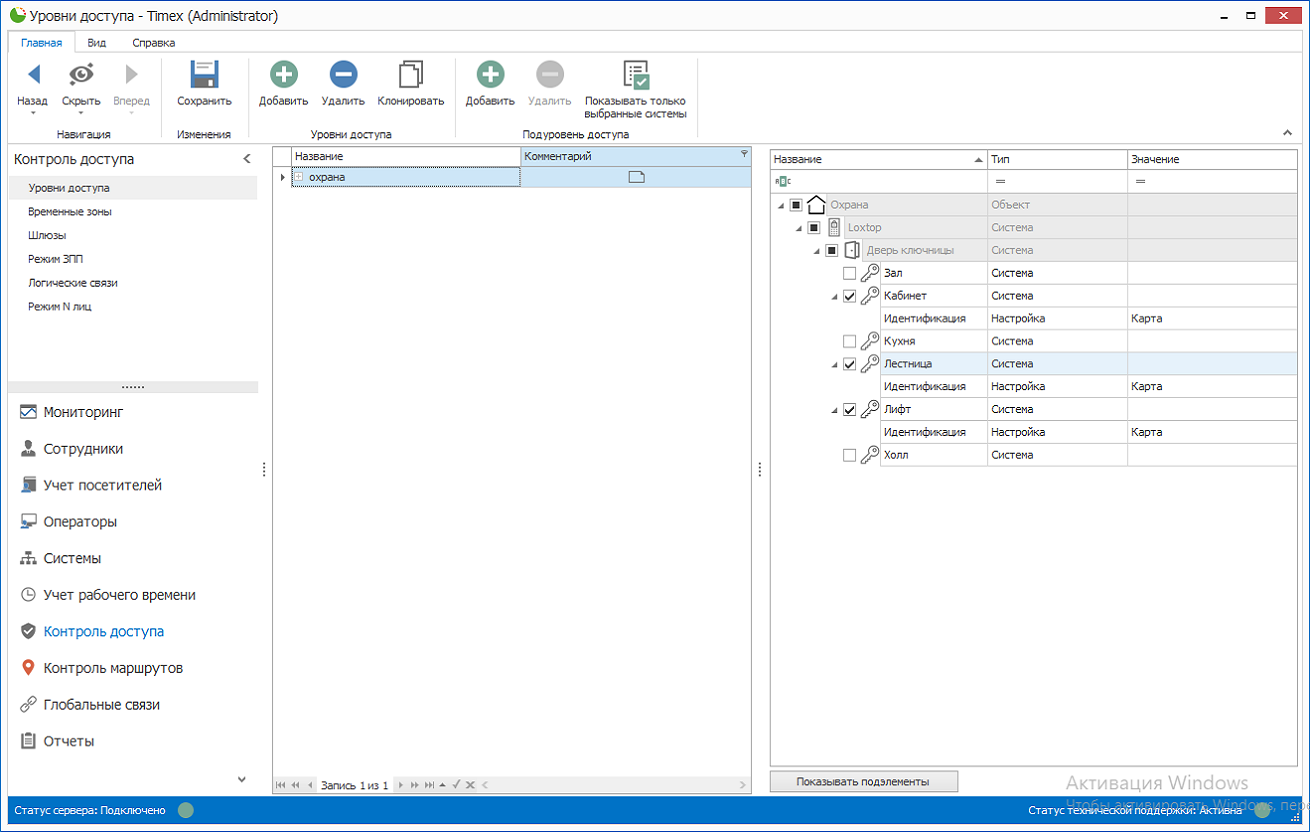Toggle Показывать только выбранные системы
Screen dimensions: 1310x832
coord(636,76)
